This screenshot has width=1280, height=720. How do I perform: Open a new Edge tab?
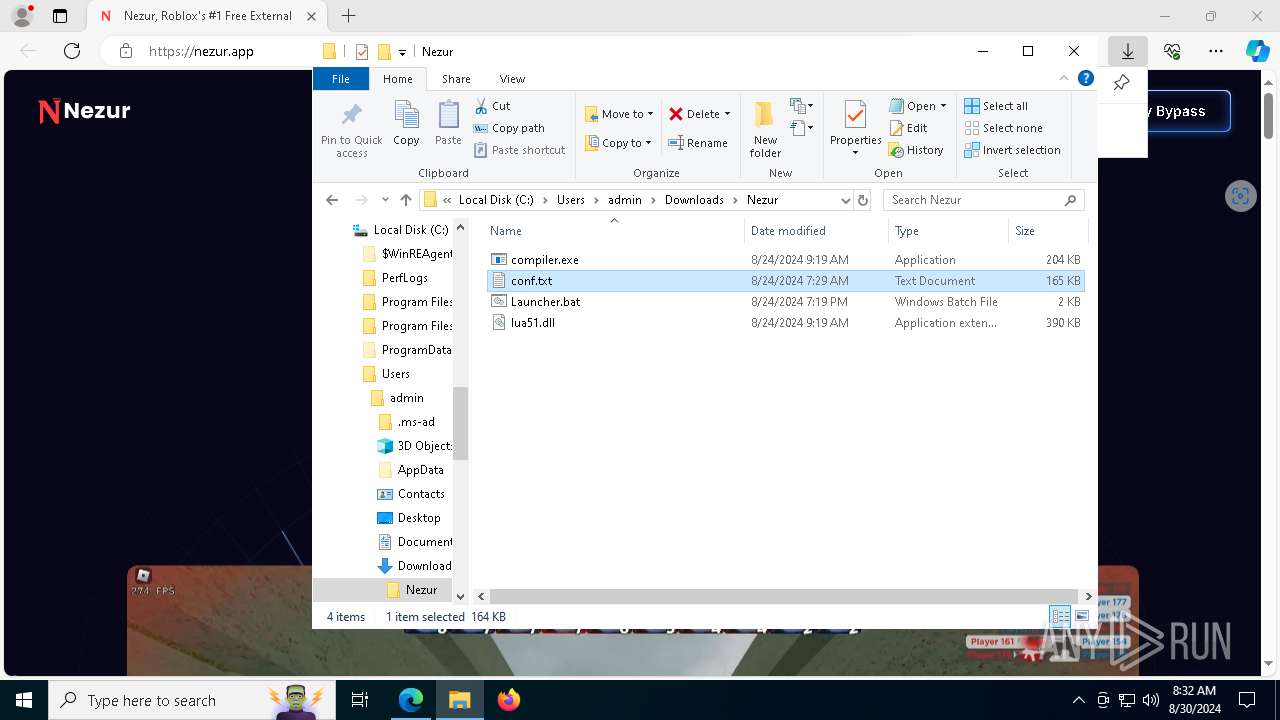click(348, 16)
